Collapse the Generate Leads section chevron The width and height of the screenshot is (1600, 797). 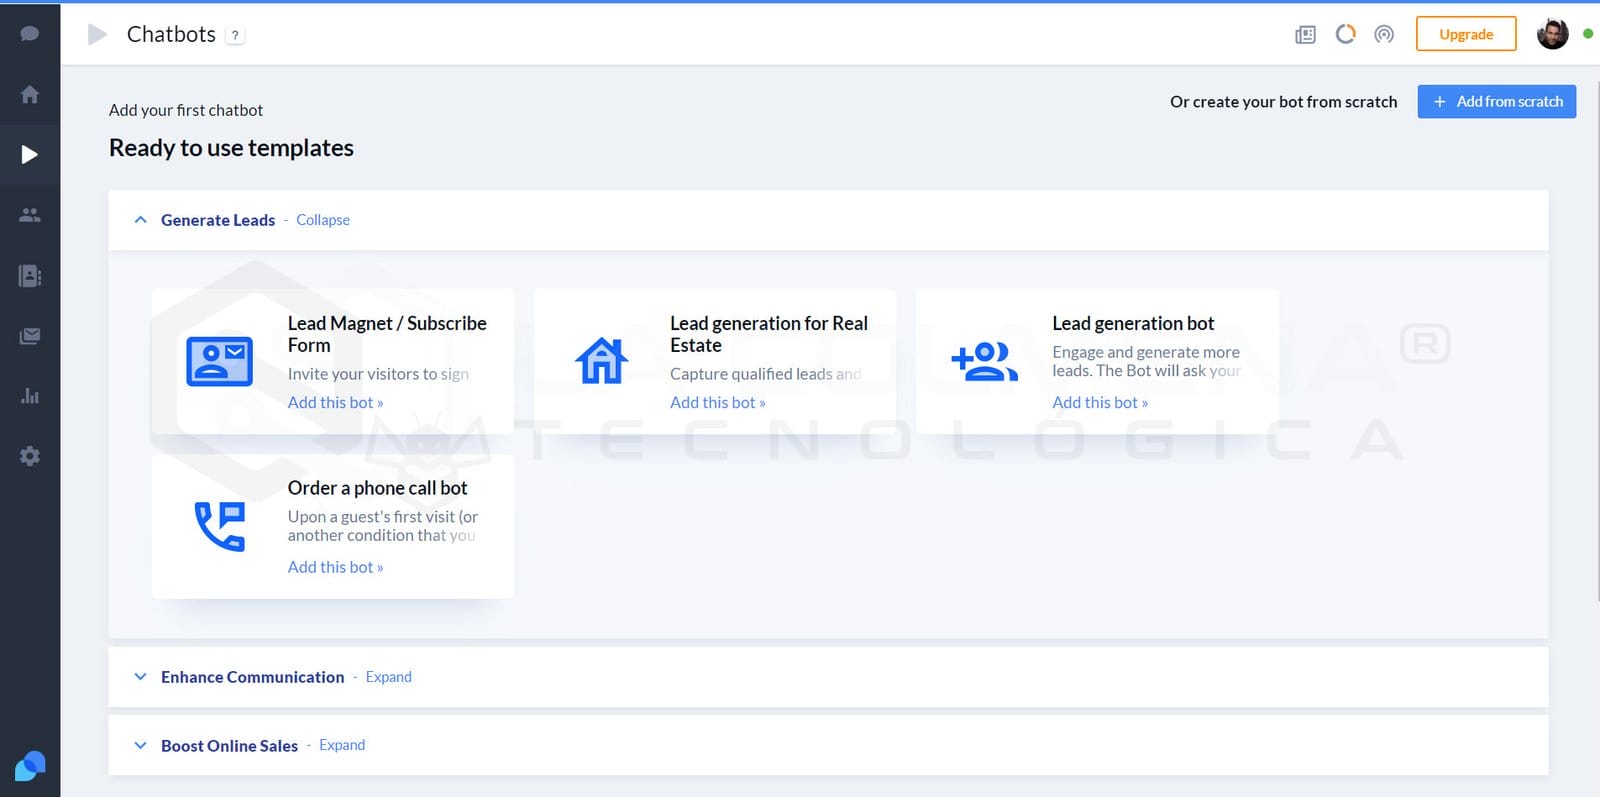coord(141,220)
